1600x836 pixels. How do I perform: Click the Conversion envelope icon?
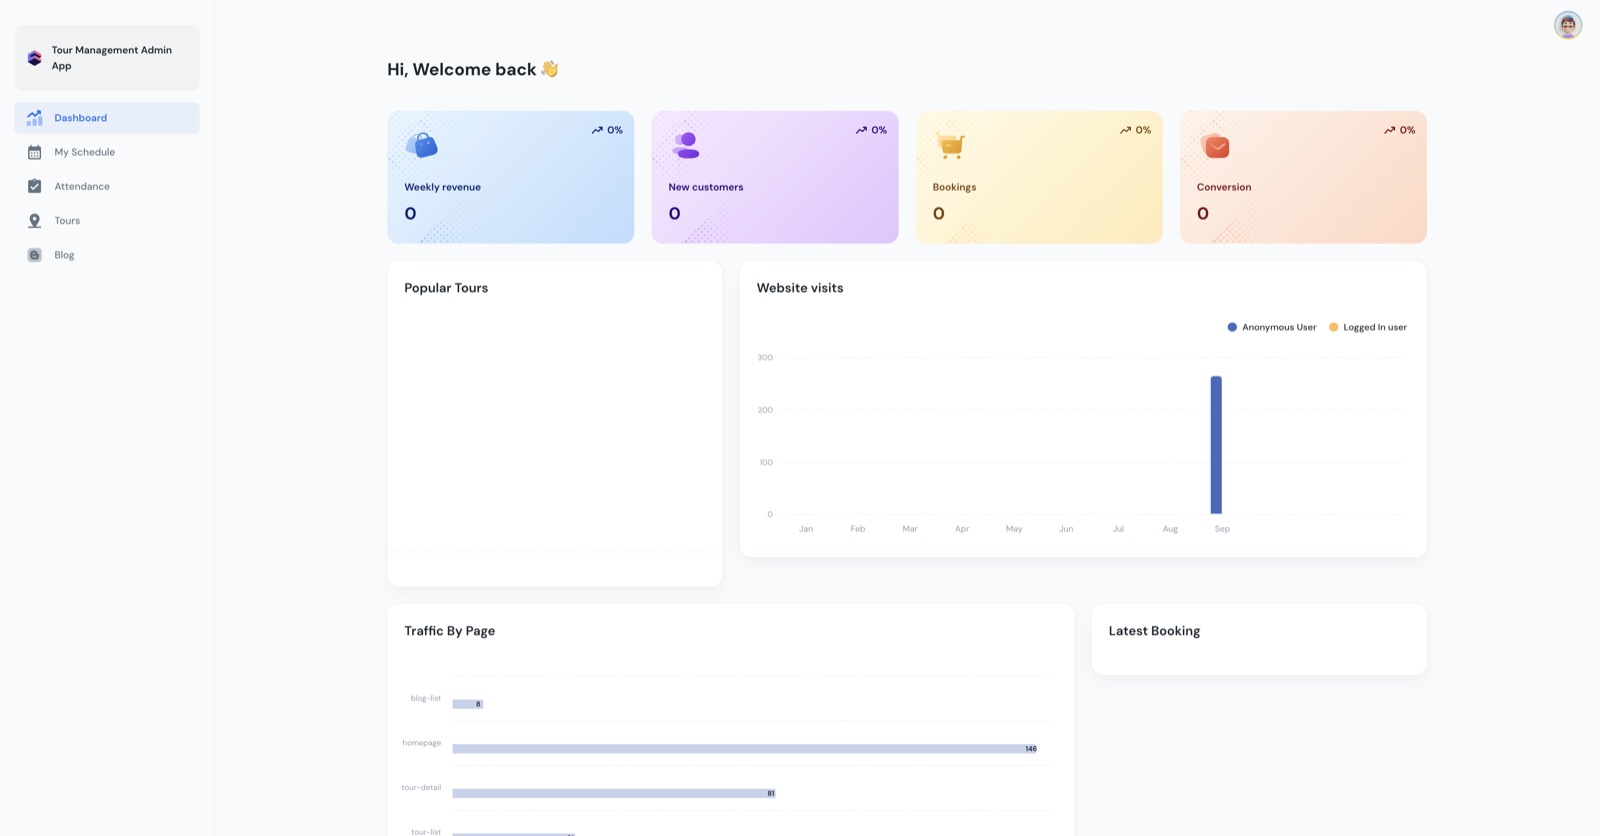(x=1215, y=146)
